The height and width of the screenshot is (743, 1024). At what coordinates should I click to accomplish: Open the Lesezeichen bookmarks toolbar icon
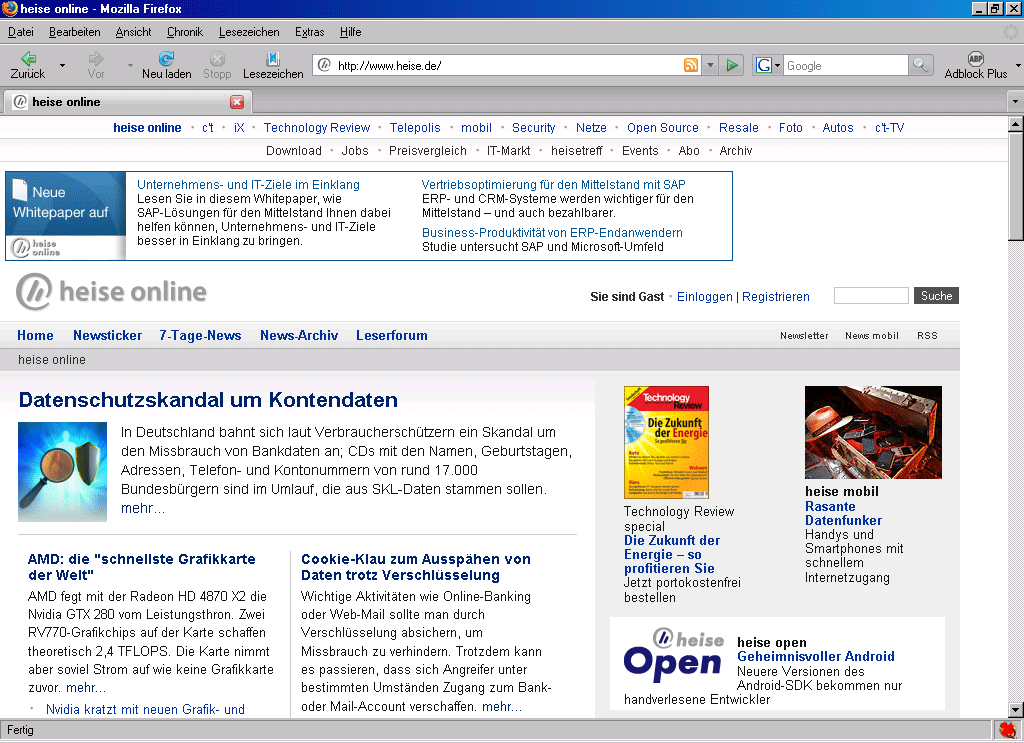tap(273, 58)
